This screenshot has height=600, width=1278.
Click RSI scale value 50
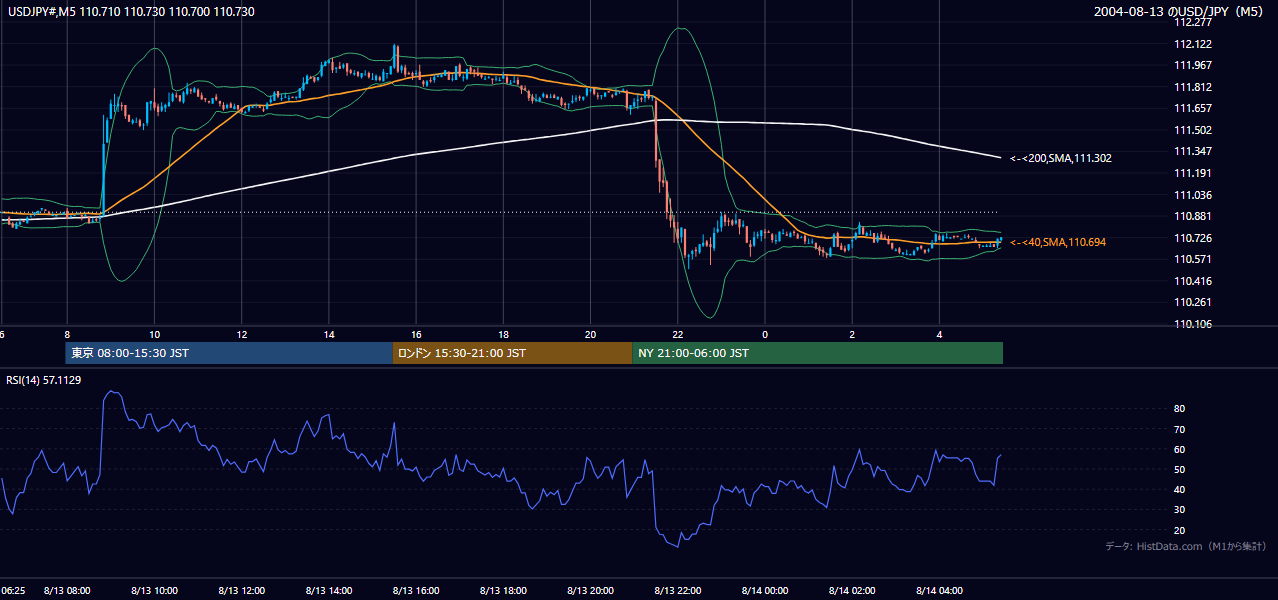pos(1179,469)
